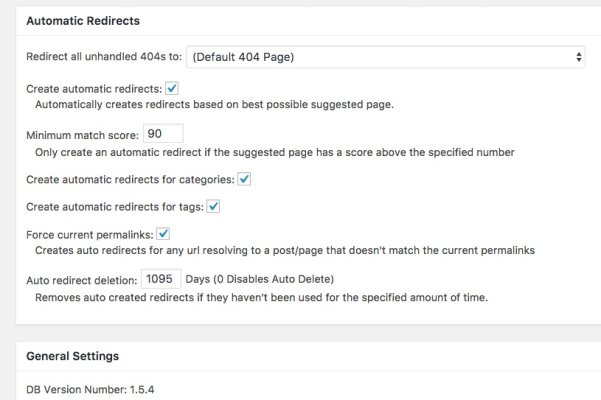Click the 'Force current permalinks:' label
601x400 pixels.
90,234
